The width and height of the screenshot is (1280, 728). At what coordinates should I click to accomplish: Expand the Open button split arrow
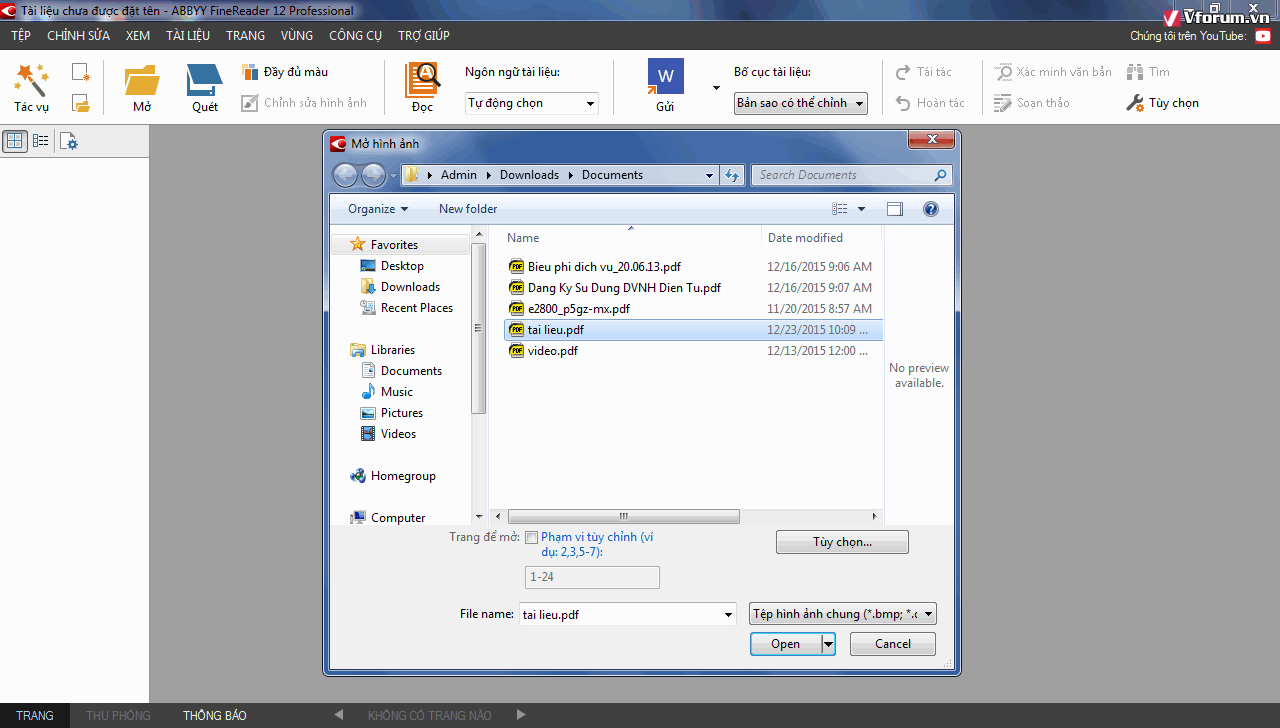coord(828,644)
